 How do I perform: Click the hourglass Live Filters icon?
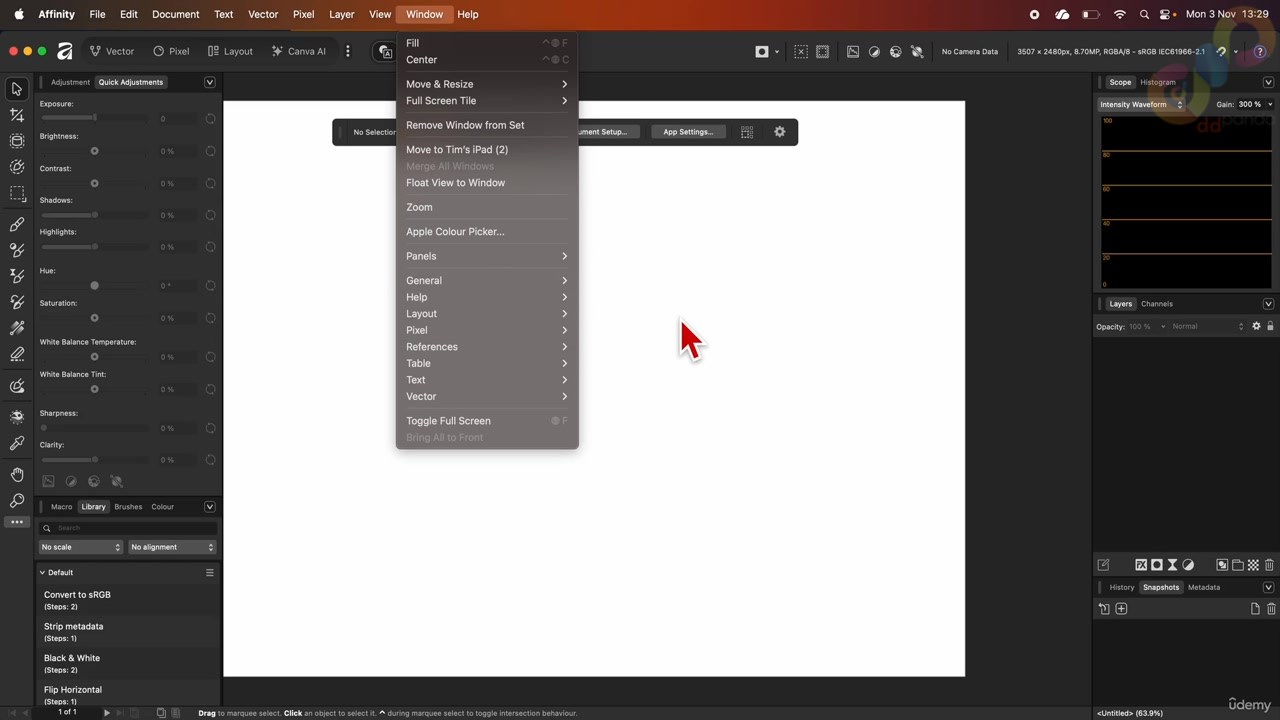pos(1173,565)
